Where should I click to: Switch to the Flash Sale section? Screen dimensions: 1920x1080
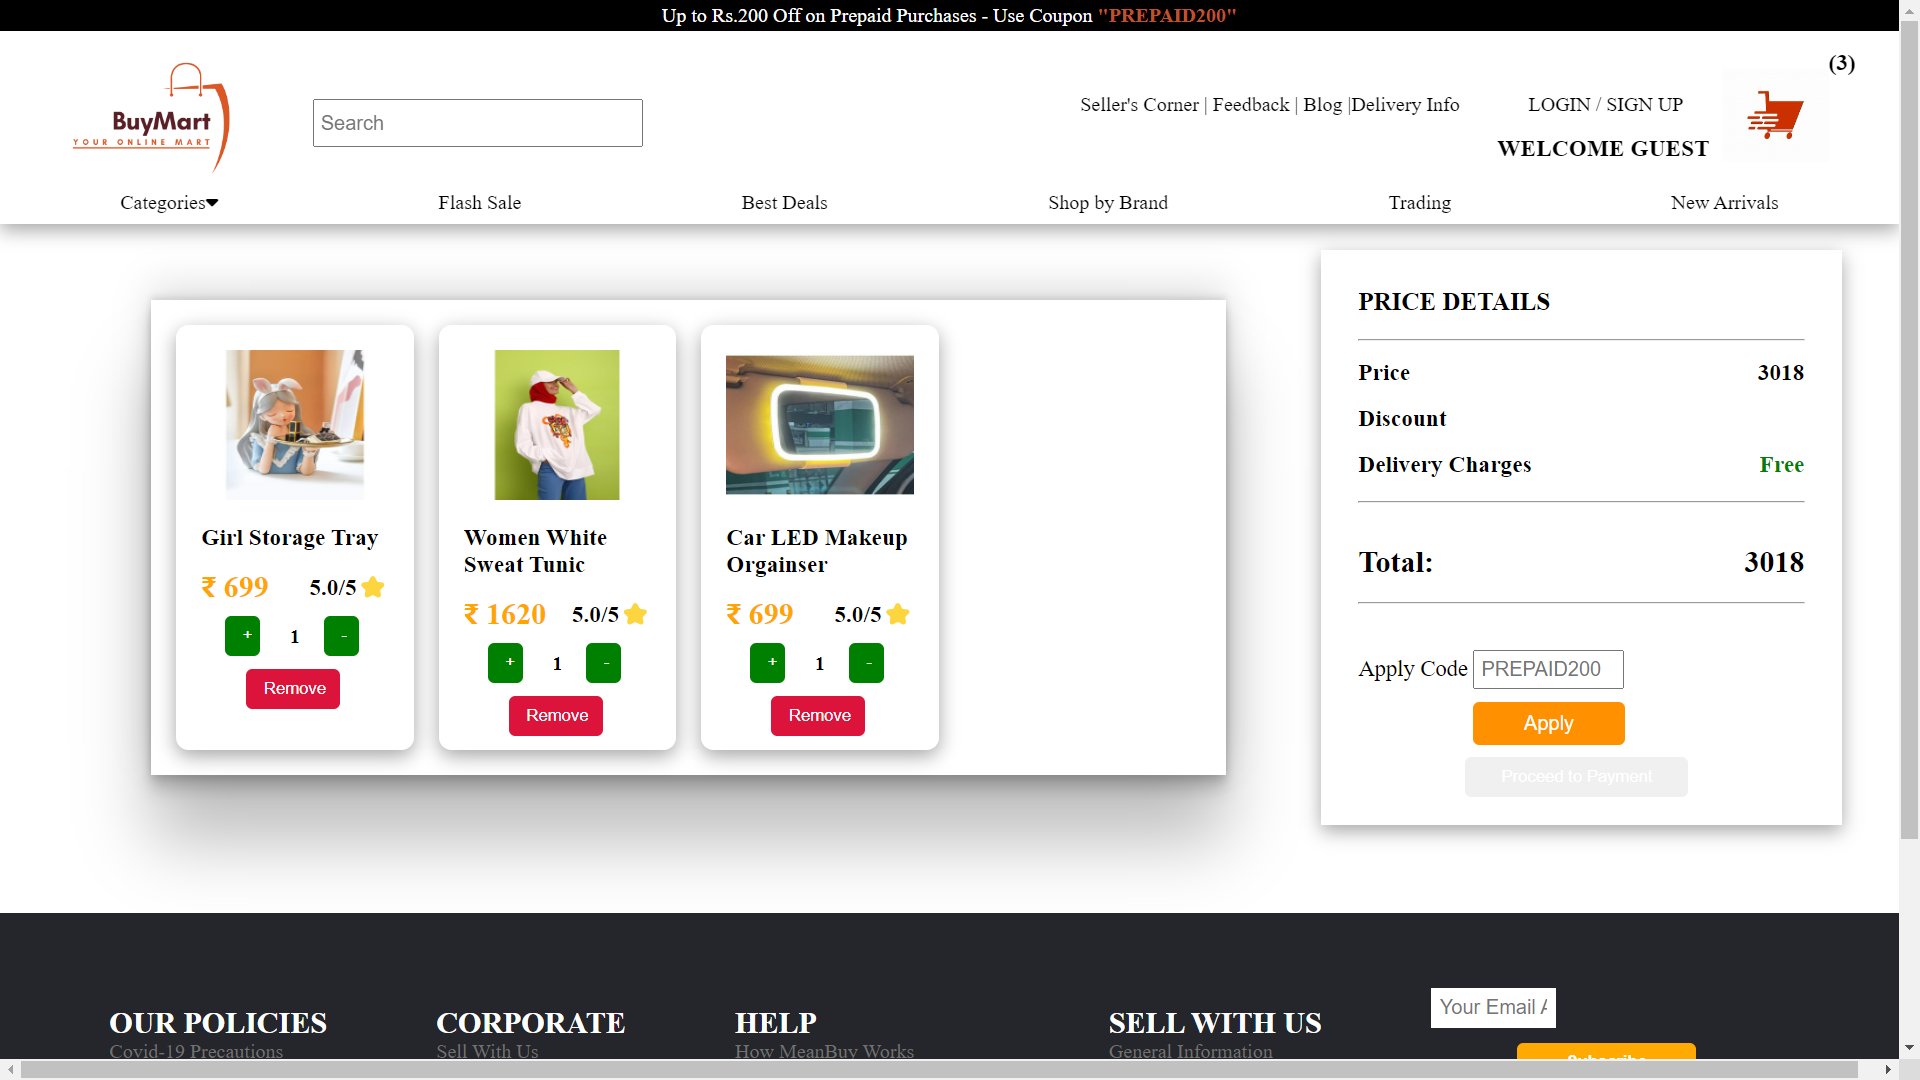pyautogui.click(x=479, y=202)
